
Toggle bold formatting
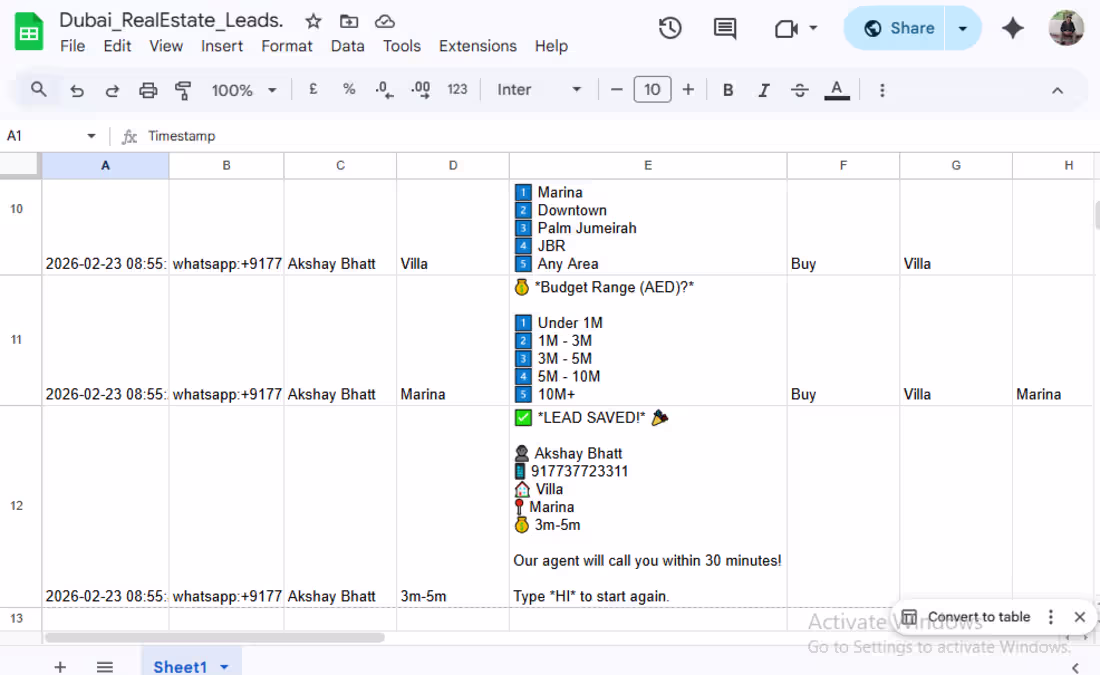coord(728,90)
